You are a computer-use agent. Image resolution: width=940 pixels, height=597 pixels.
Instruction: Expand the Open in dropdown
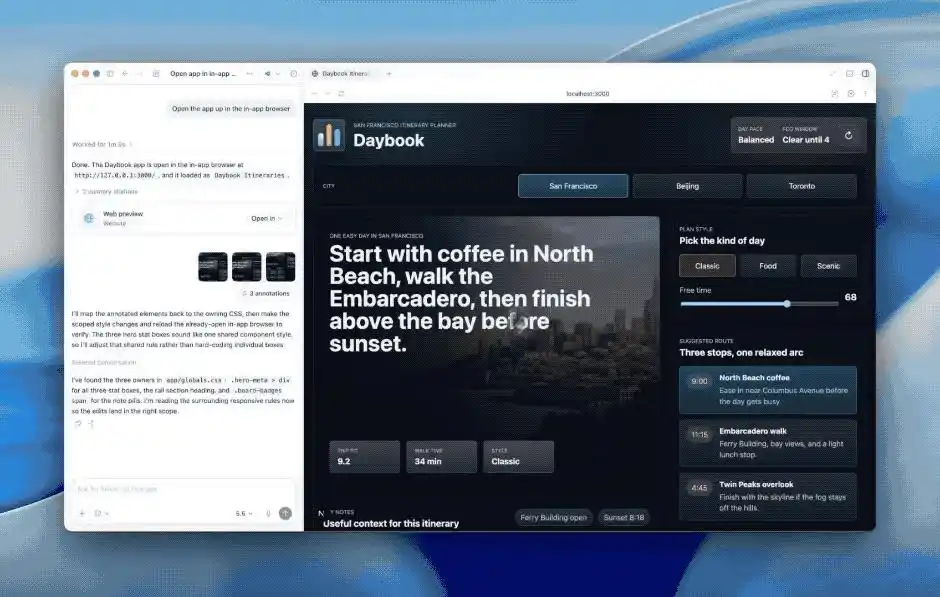(267, 218)
